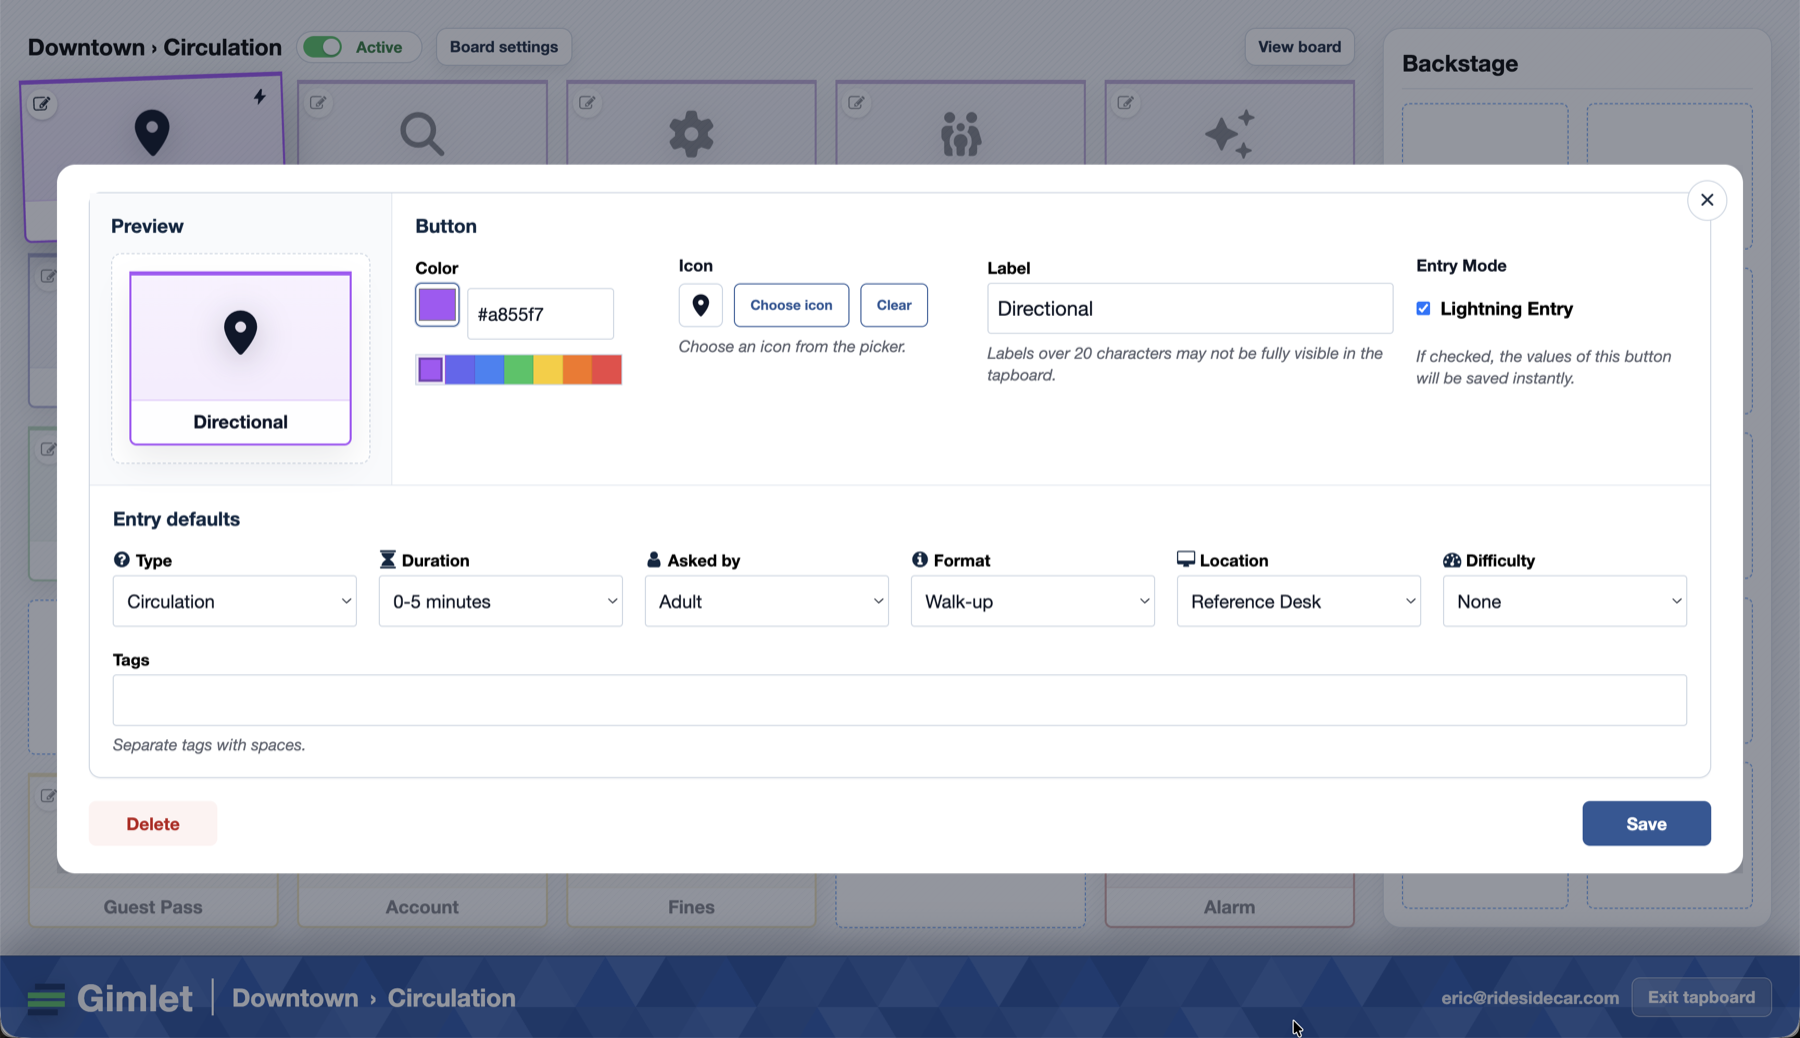Click the Choose icon button
This screenshot has height=1038, width=1800.
click(x=791, y=305)
